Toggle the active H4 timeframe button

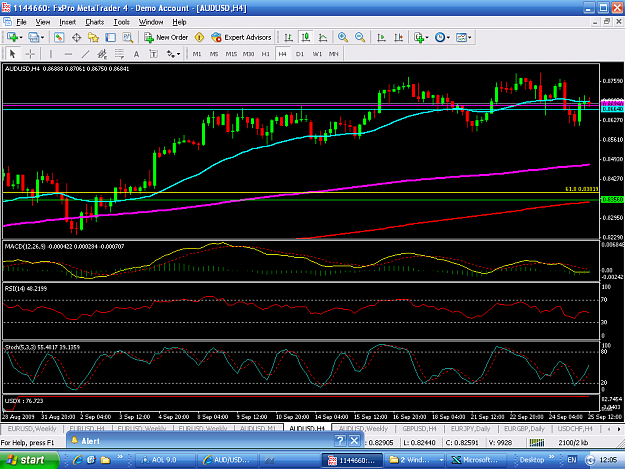click(x=283, y=54)
